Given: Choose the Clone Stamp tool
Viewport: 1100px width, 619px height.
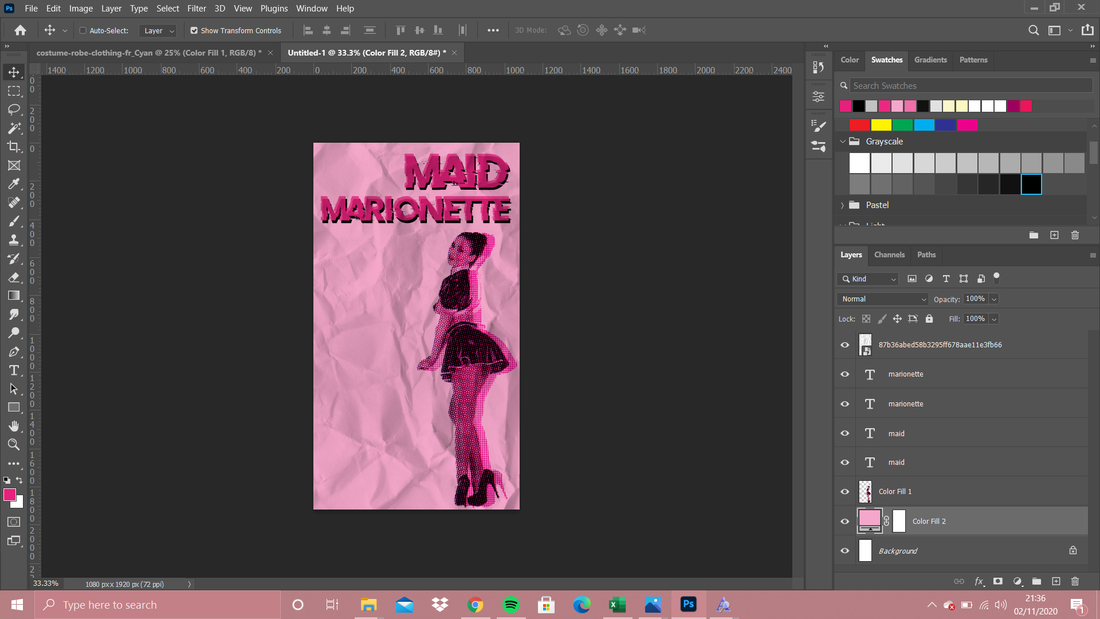Looking at the screenshot, I should click(14, 240).
